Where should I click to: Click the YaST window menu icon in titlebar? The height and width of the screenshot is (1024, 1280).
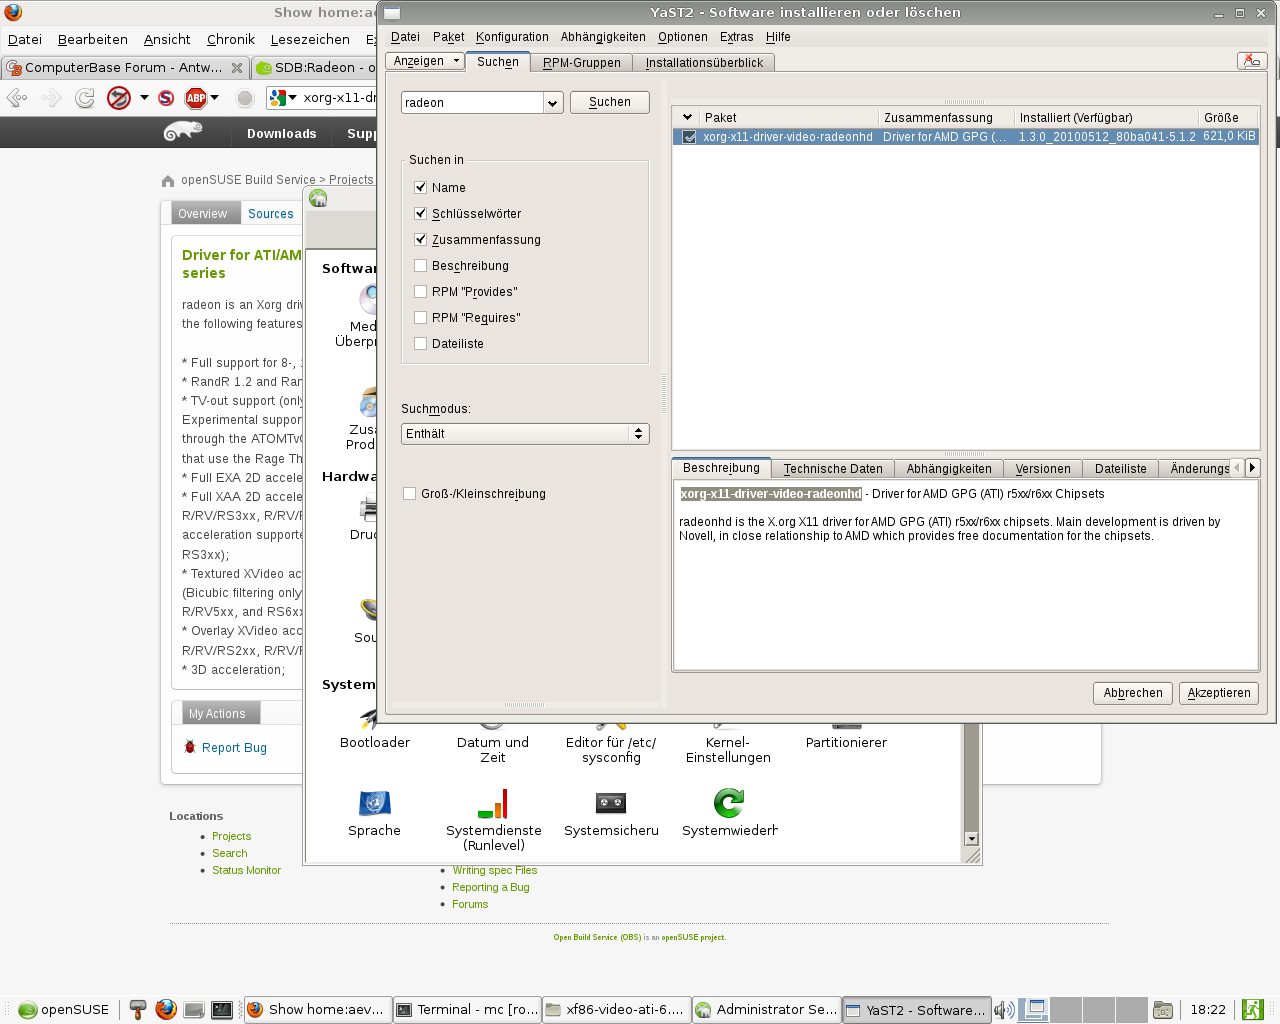tap(392, 13)
